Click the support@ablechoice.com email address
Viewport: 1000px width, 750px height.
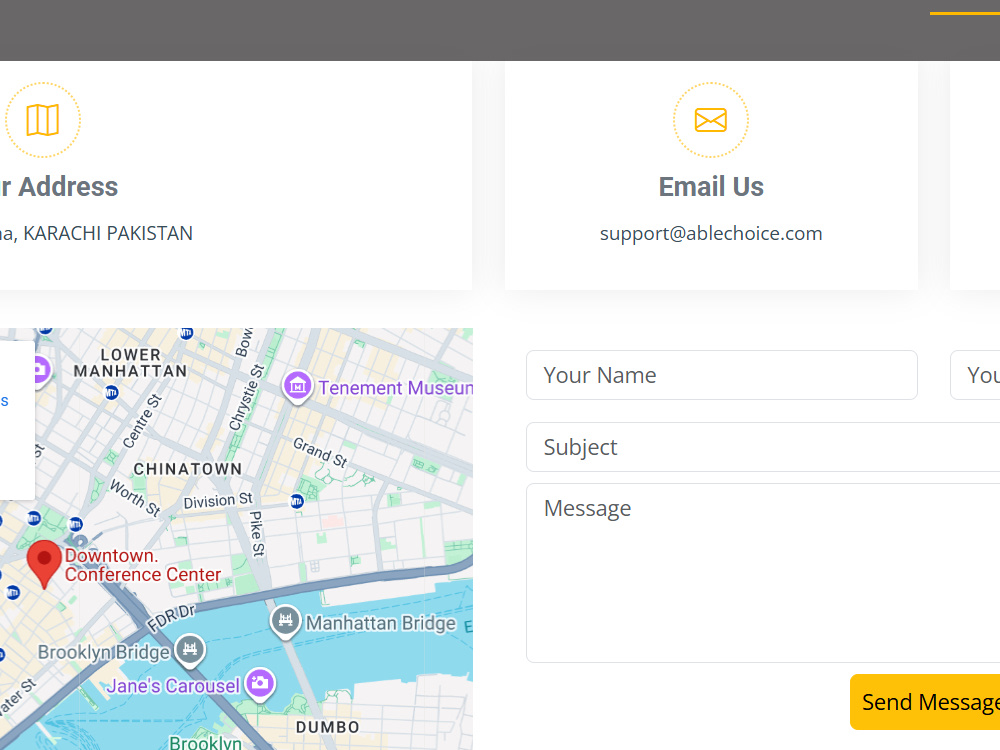click(x=710, y=233)
